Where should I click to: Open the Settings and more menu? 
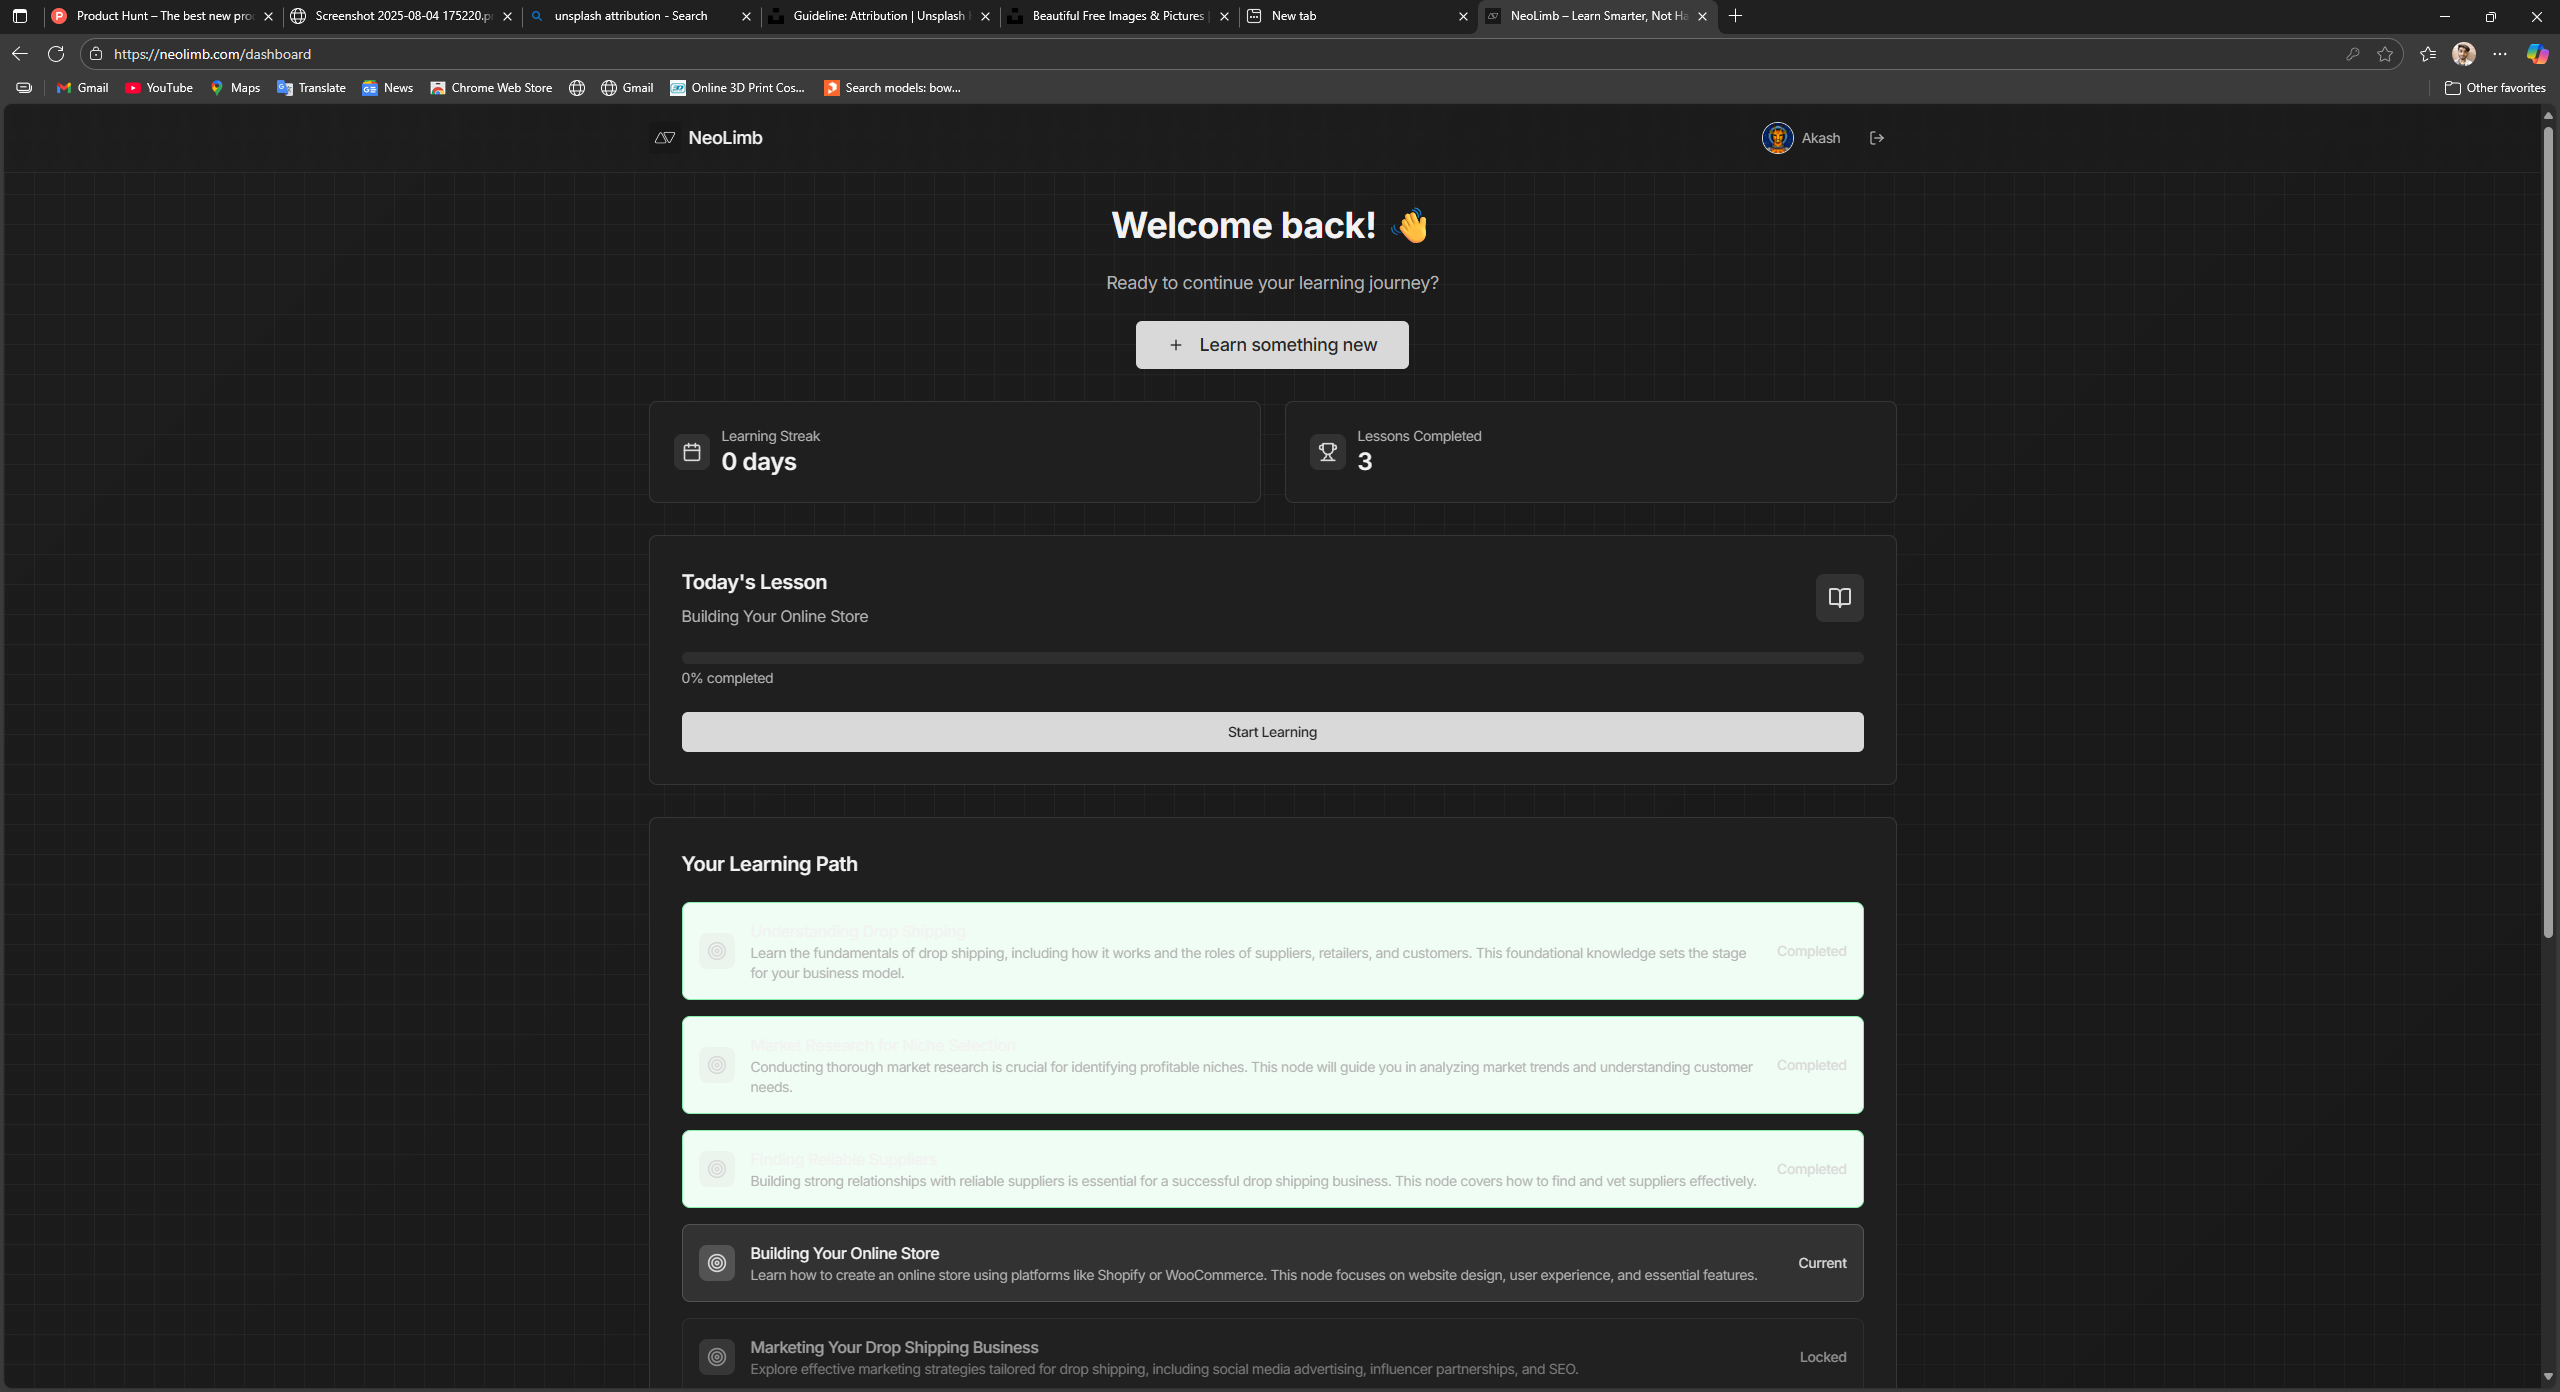[2501, 53]
